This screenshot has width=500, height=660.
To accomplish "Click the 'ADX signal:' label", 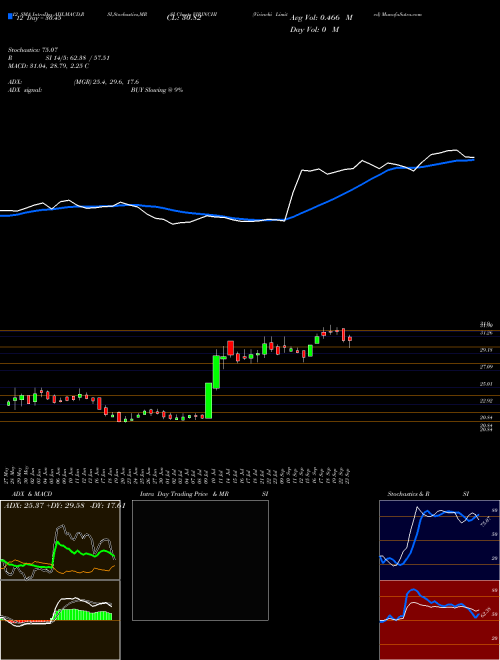I will [x=25, y=90].
